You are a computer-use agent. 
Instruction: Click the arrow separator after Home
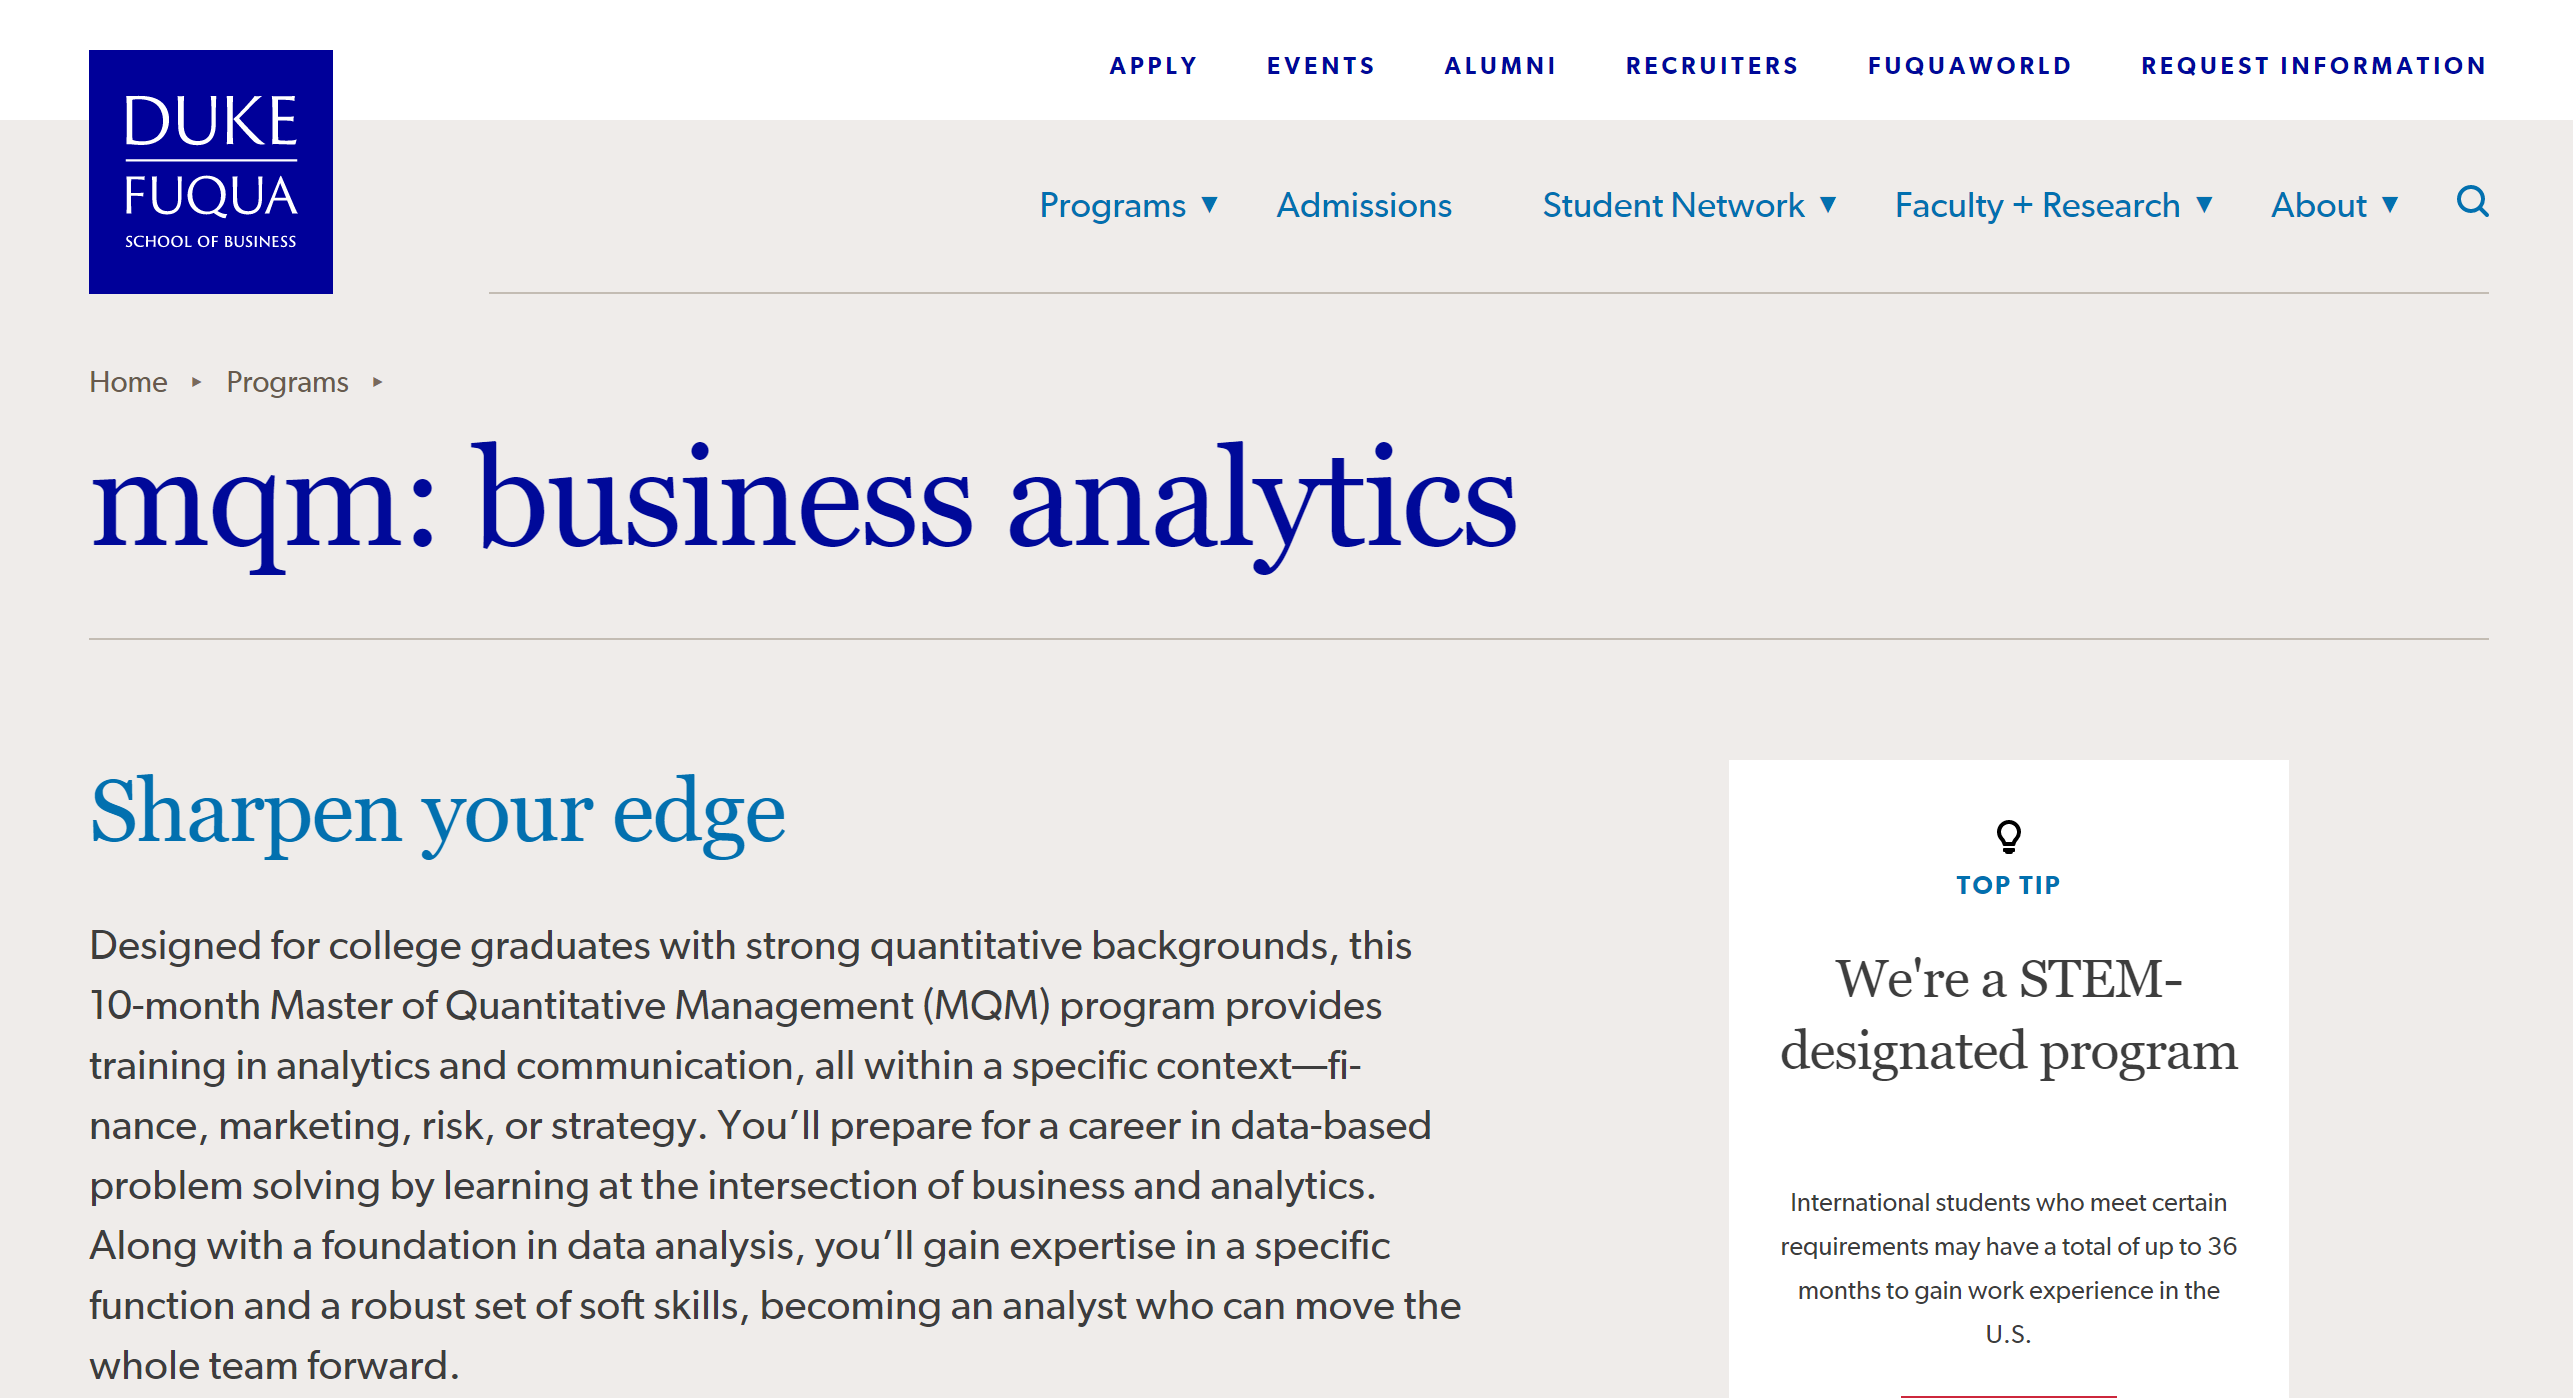click(197, 382)
